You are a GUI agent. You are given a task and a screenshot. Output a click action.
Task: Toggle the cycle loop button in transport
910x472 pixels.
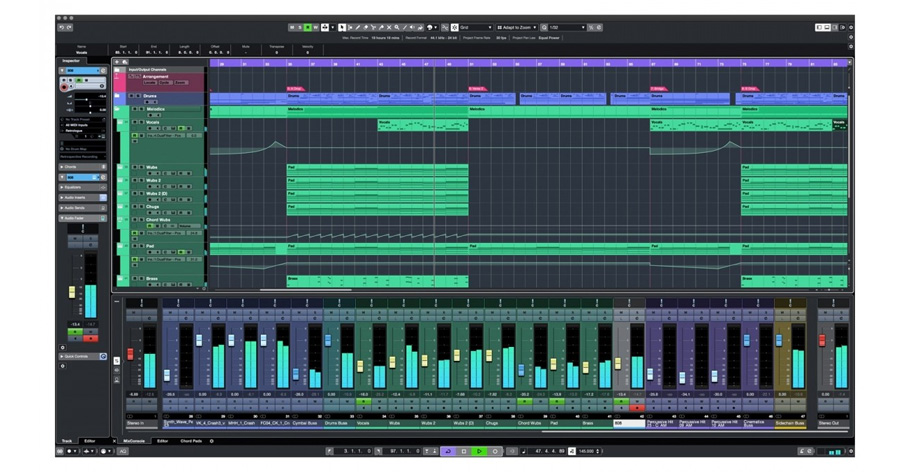tap(448, 451)
